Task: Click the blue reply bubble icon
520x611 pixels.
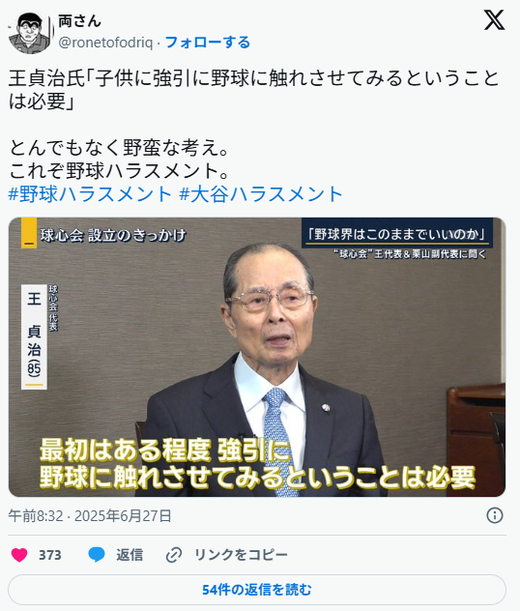Action: (96, 554)
